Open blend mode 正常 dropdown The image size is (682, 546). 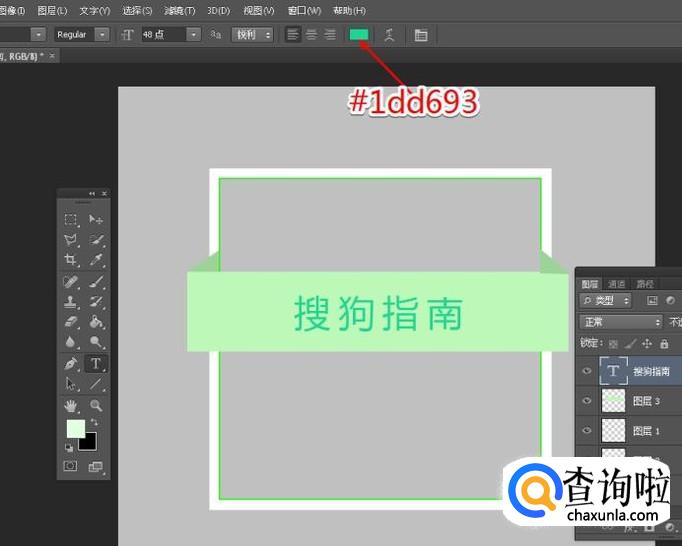[x=621, y=322]
